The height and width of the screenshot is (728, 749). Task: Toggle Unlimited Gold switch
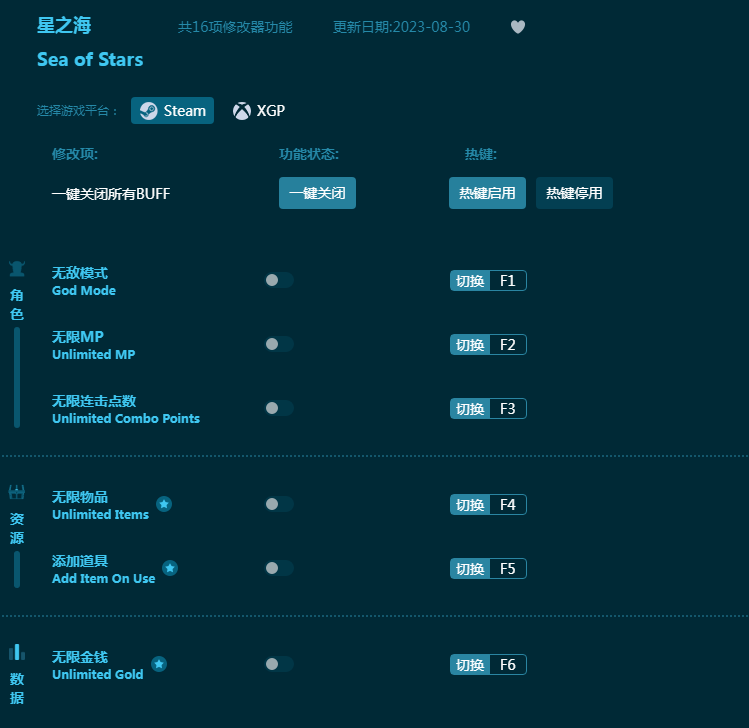[x=279, y=664]
